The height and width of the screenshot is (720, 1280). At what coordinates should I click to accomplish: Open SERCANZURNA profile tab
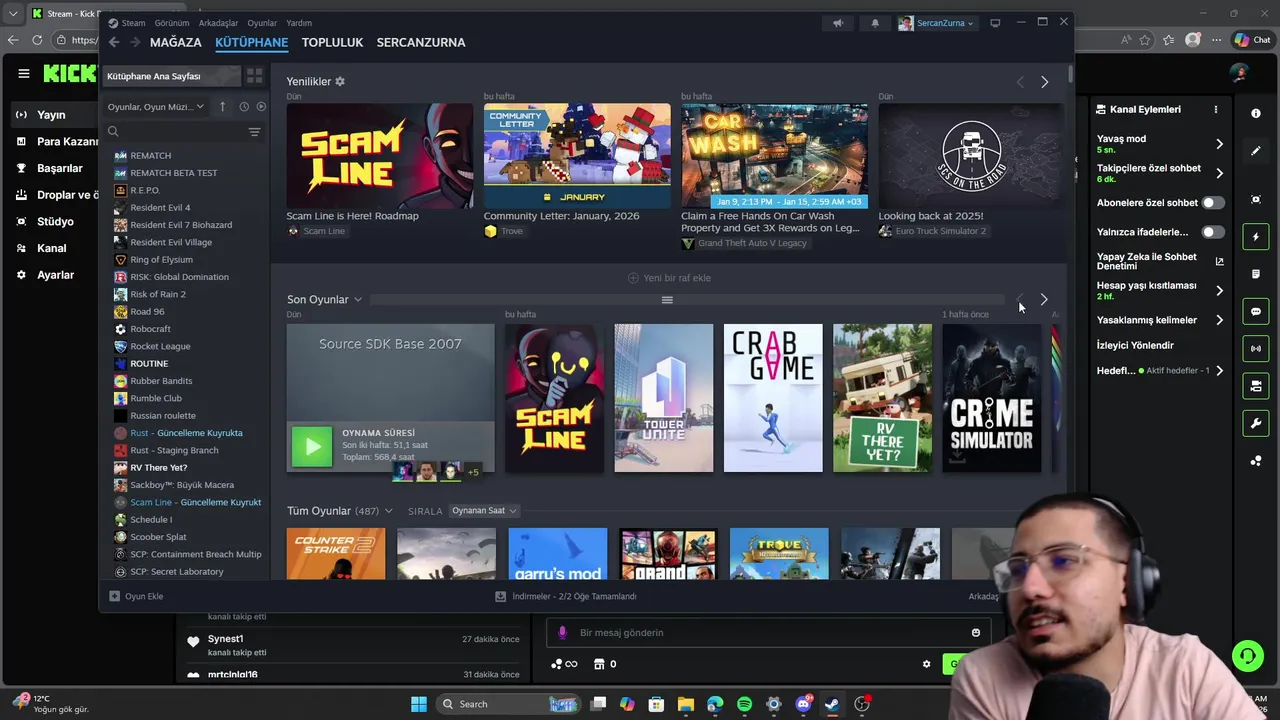point(421,42)
